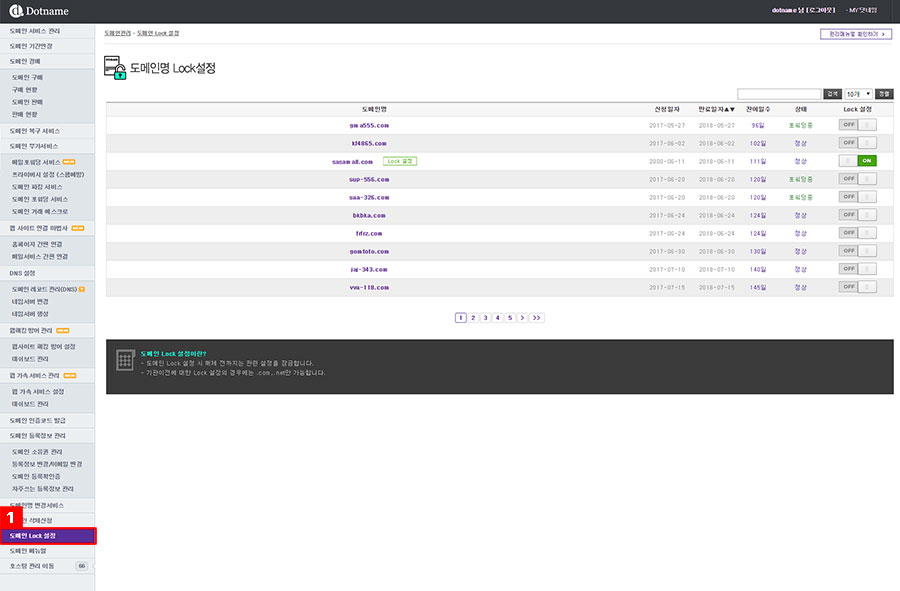Open 도메인 기간연장 sidebar menu item
The height and width of the screenshot is (591, 900).
point(31,46)
